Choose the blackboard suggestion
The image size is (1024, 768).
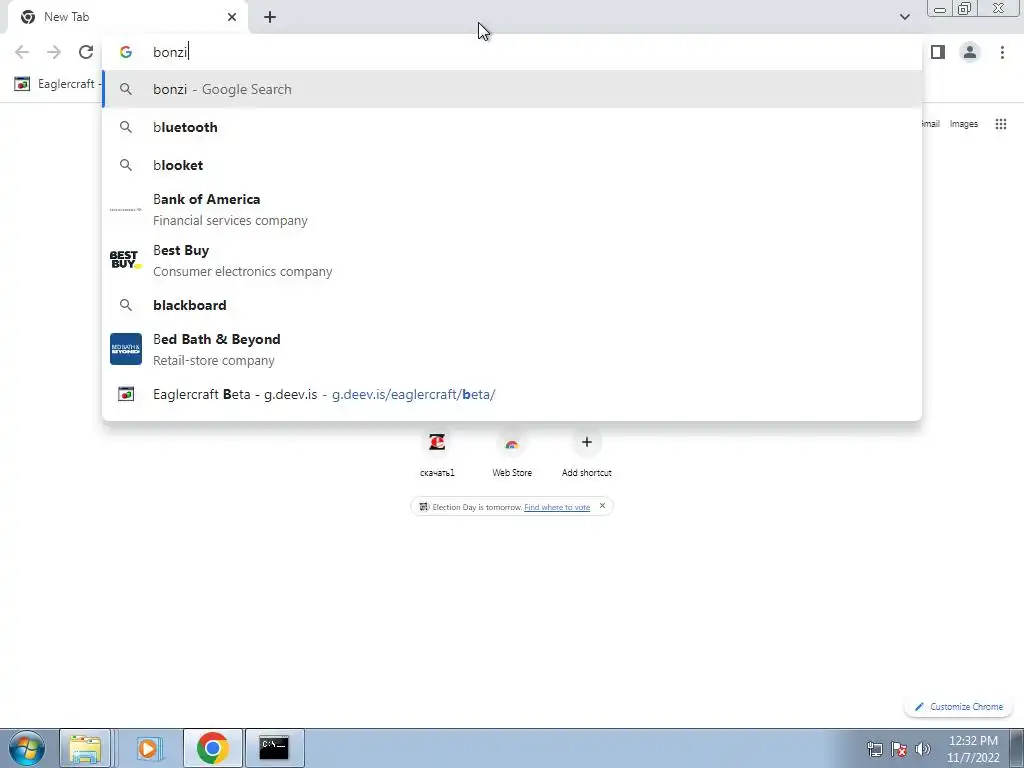pyautogui.click(x=512, y=305)
